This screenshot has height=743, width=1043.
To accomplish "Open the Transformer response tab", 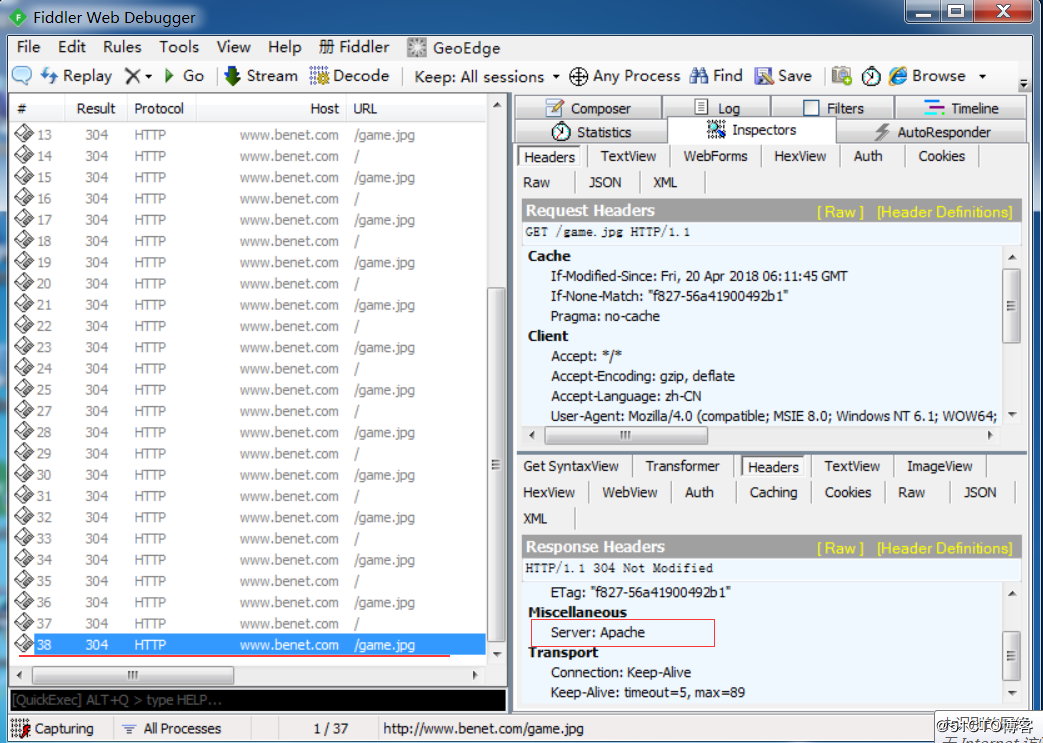I will pos(682,466).
